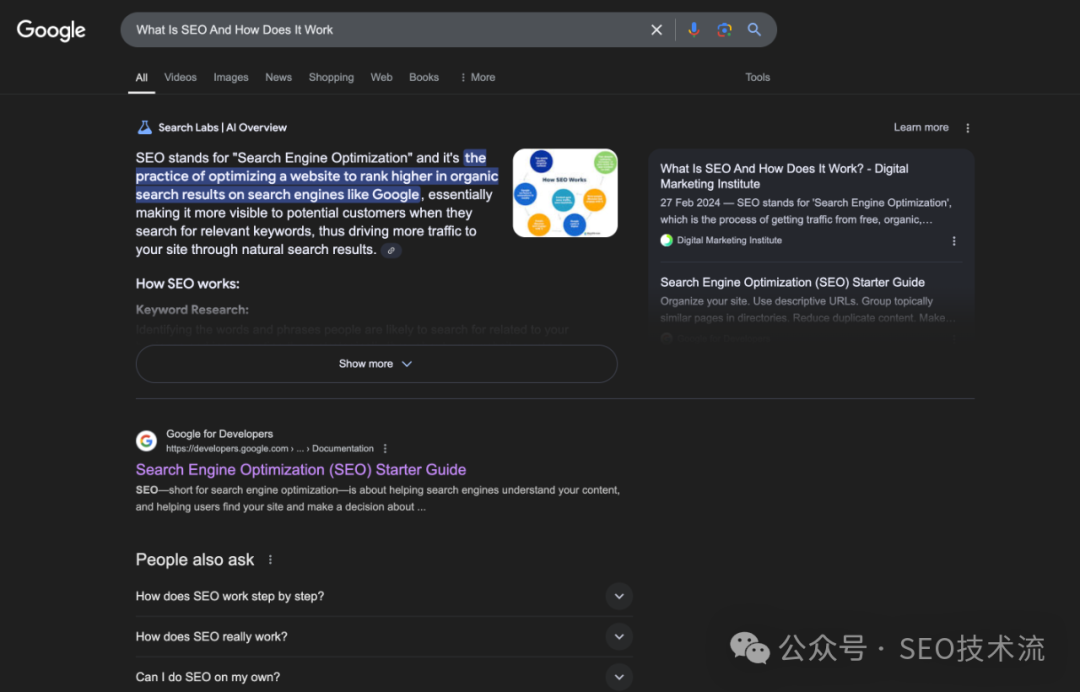Switch to the Images tab
The image size is (1080, 692).
230,77
